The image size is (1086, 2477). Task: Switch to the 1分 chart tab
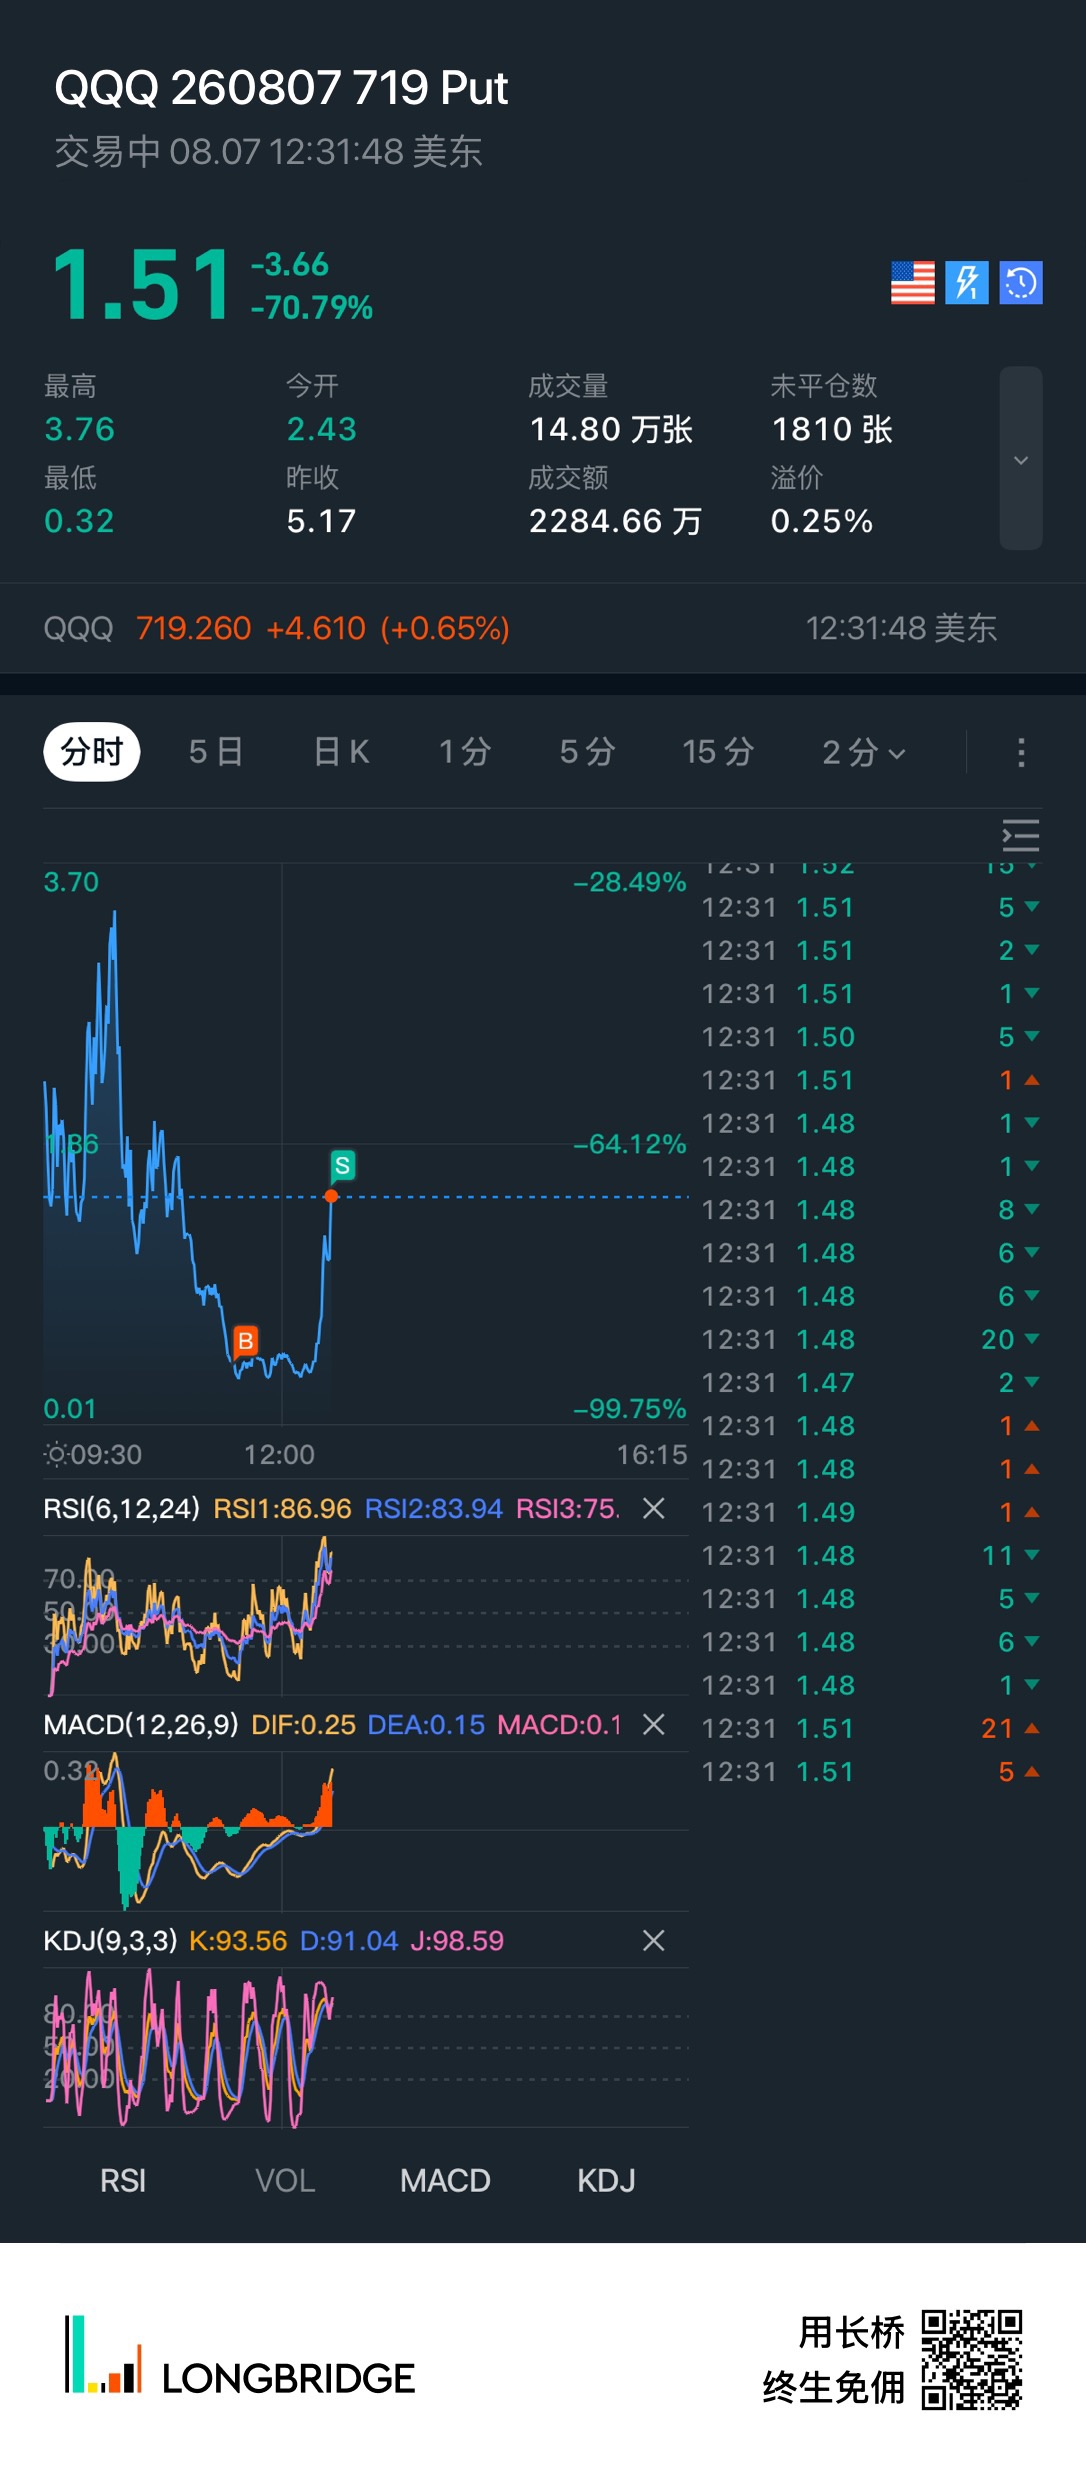tap(465, 751)
